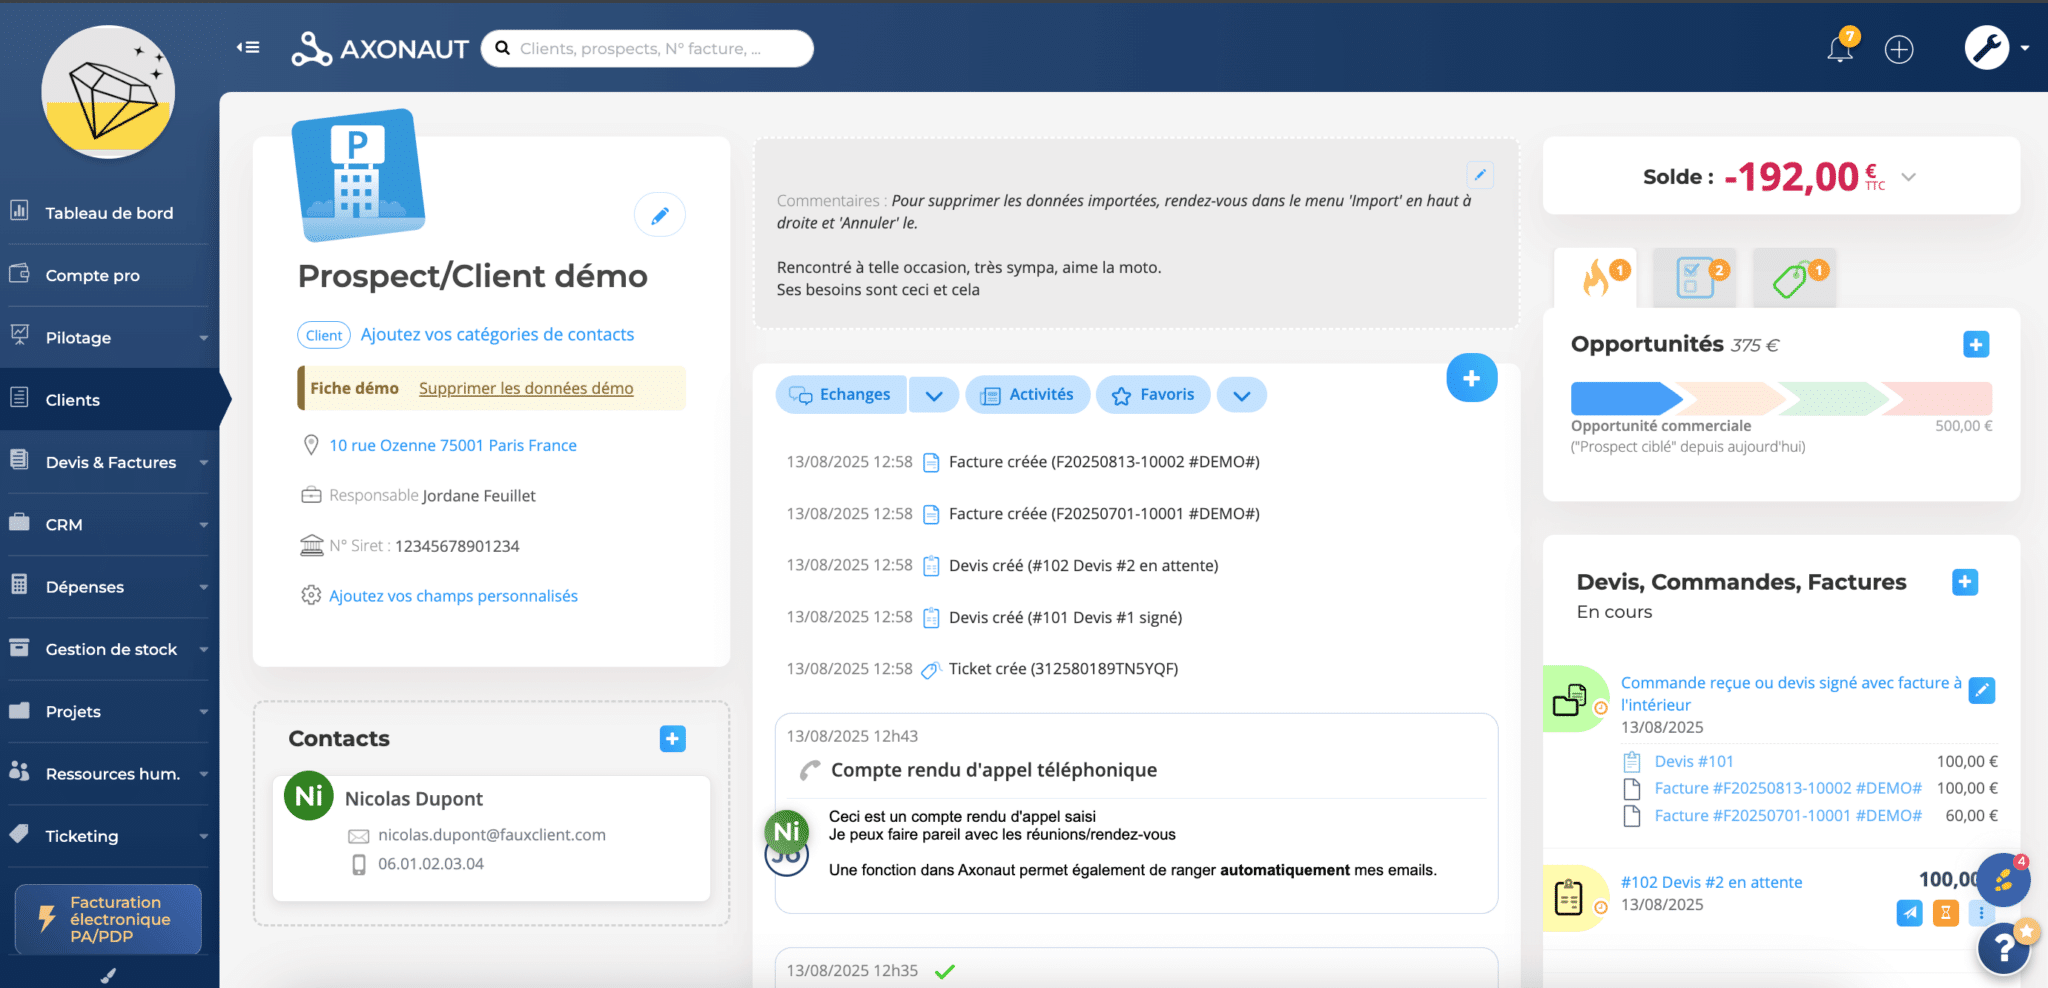Edit the comments box with pencil icon

click(1480, 175)
